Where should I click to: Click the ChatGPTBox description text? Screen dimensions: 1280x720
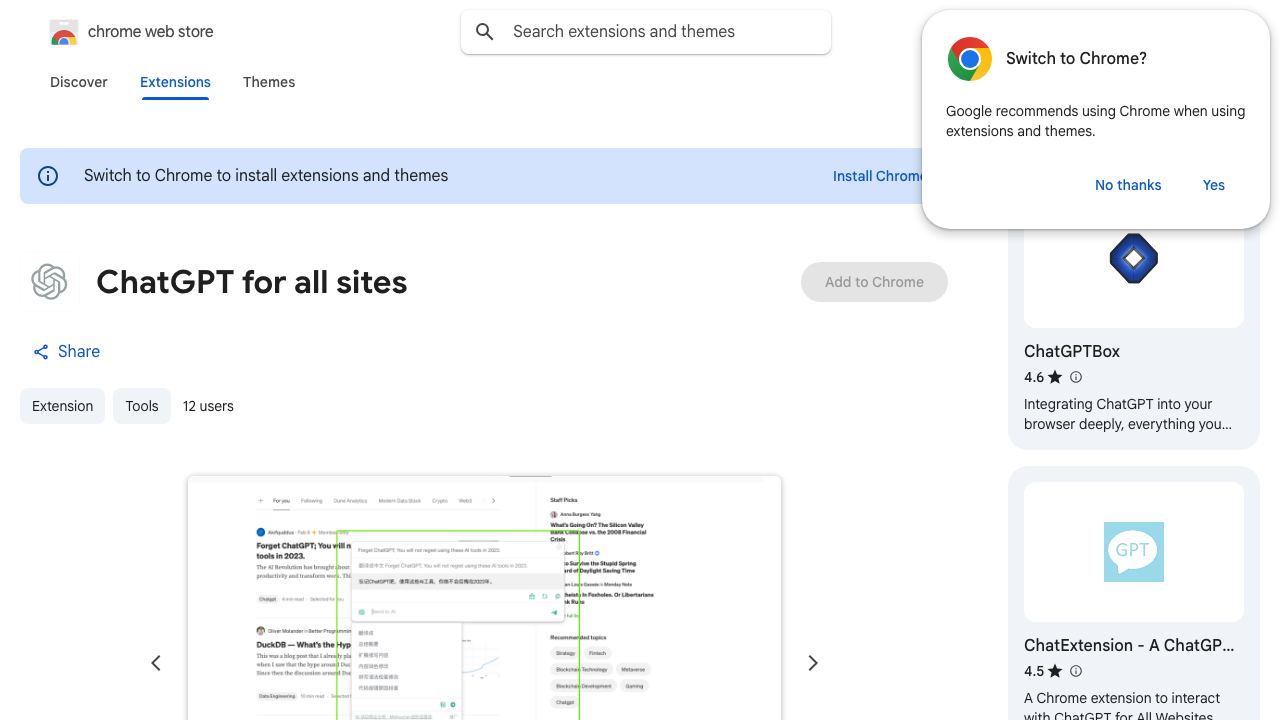click(1128, 414)
